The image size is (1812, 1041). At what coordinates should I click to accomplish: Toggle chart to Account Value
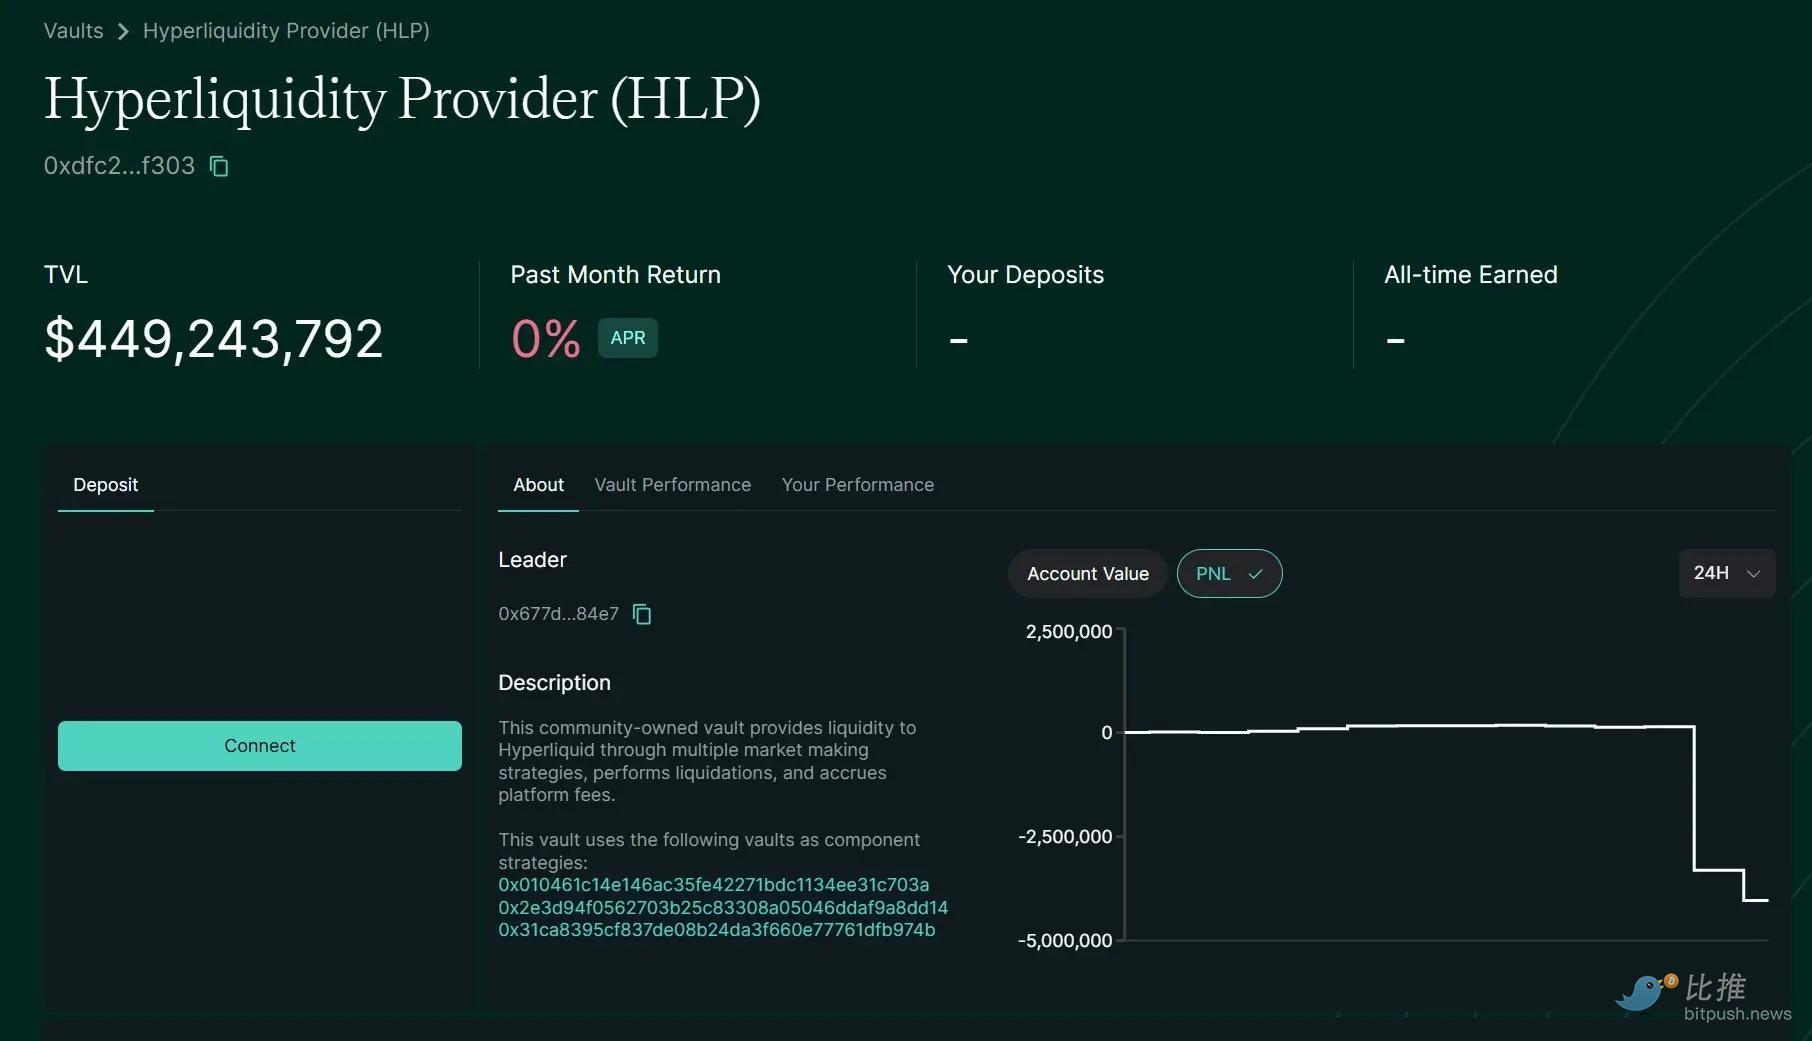pyautogui.click(x=1087, y=574)
